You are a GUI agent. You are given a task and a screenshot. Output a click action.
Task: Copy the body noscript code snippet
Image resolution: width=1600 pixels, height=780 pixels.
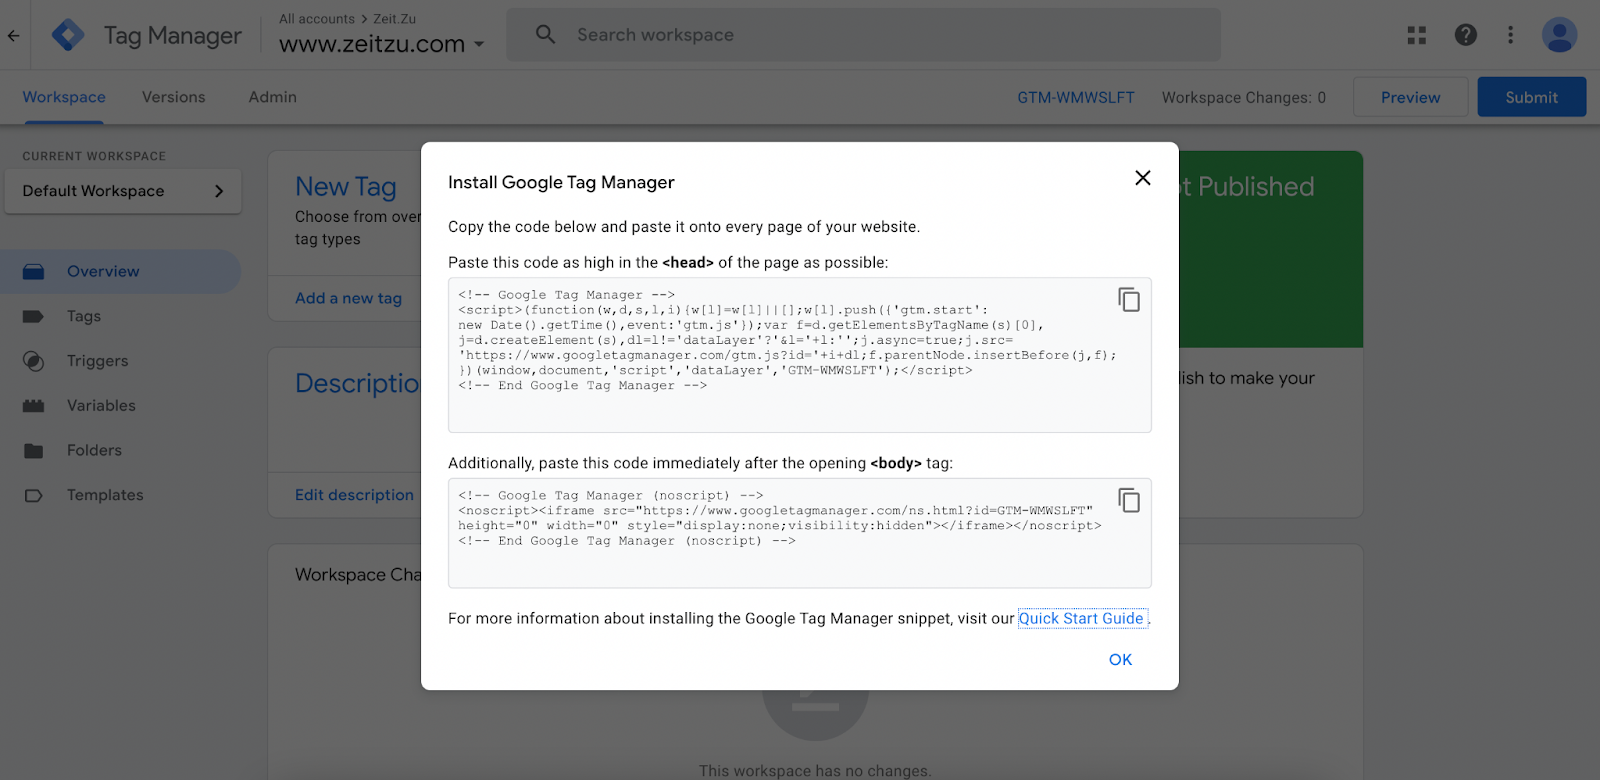[x=1129, y=500]
